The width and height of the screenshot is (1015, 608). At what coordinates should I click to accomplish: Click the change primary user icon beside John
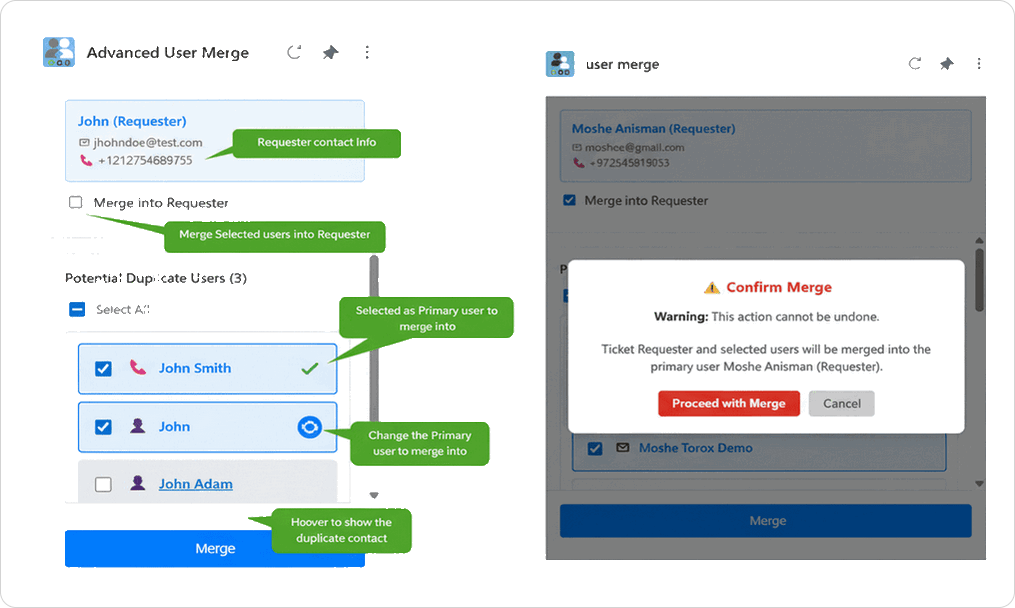310,427
